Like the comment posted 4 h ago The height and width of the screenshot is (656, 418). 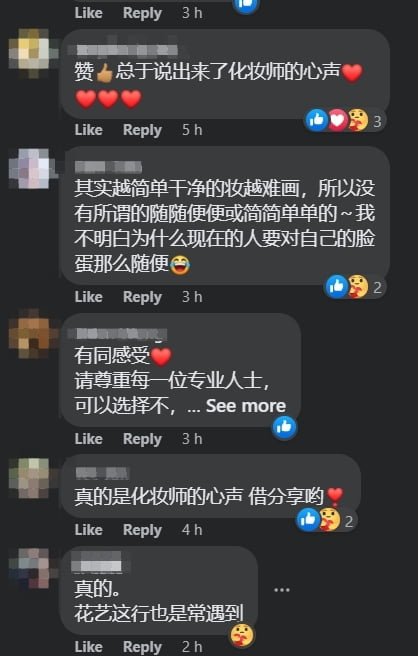[88, 530]
